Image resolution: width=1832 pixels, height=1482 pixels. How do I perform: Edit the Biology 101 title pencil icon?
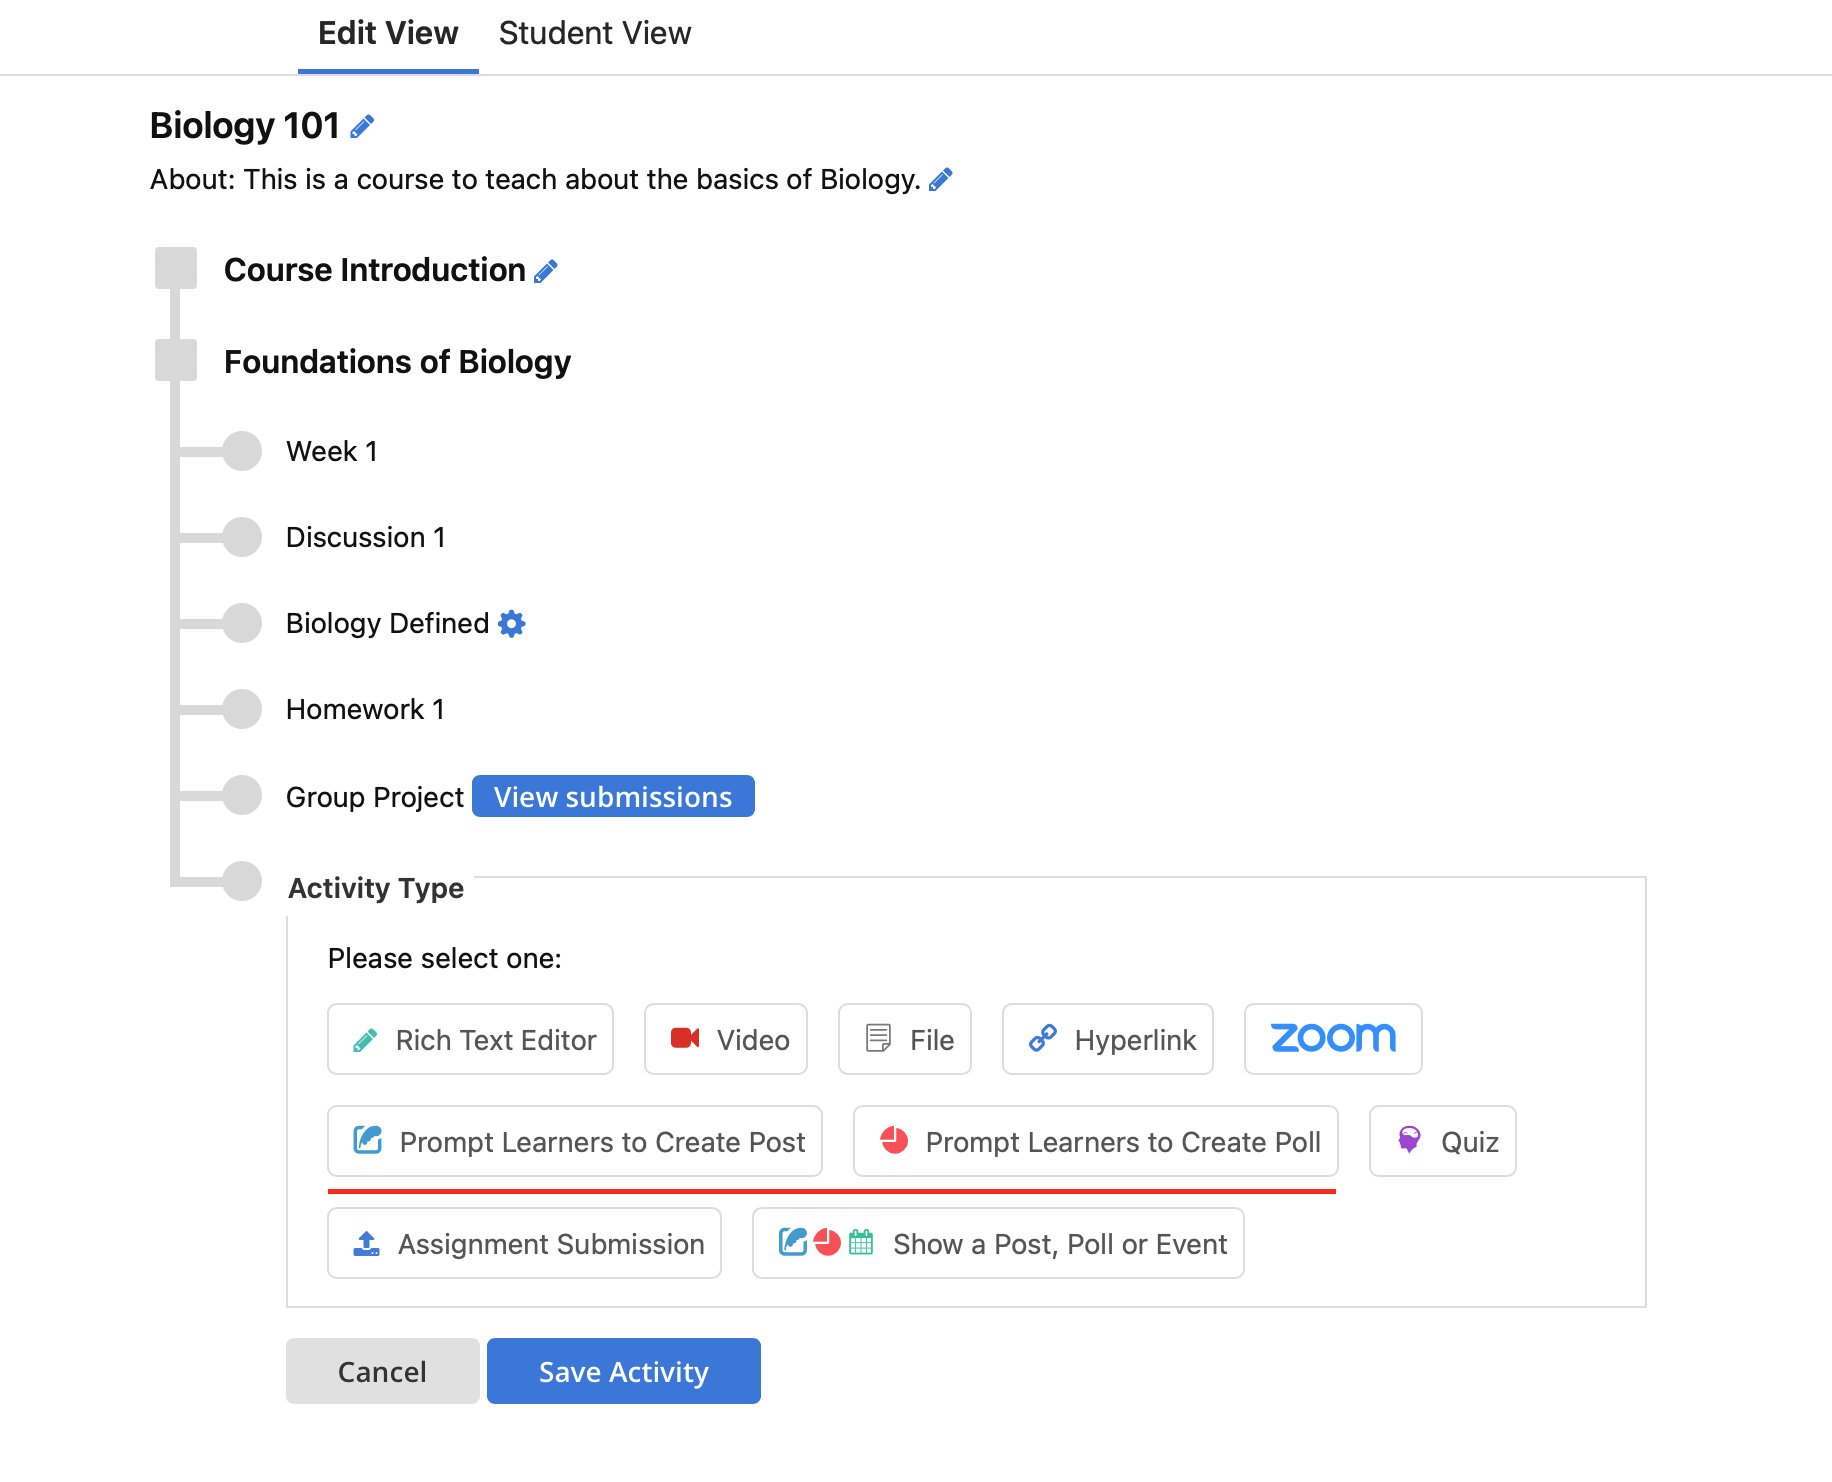(362, 126)
